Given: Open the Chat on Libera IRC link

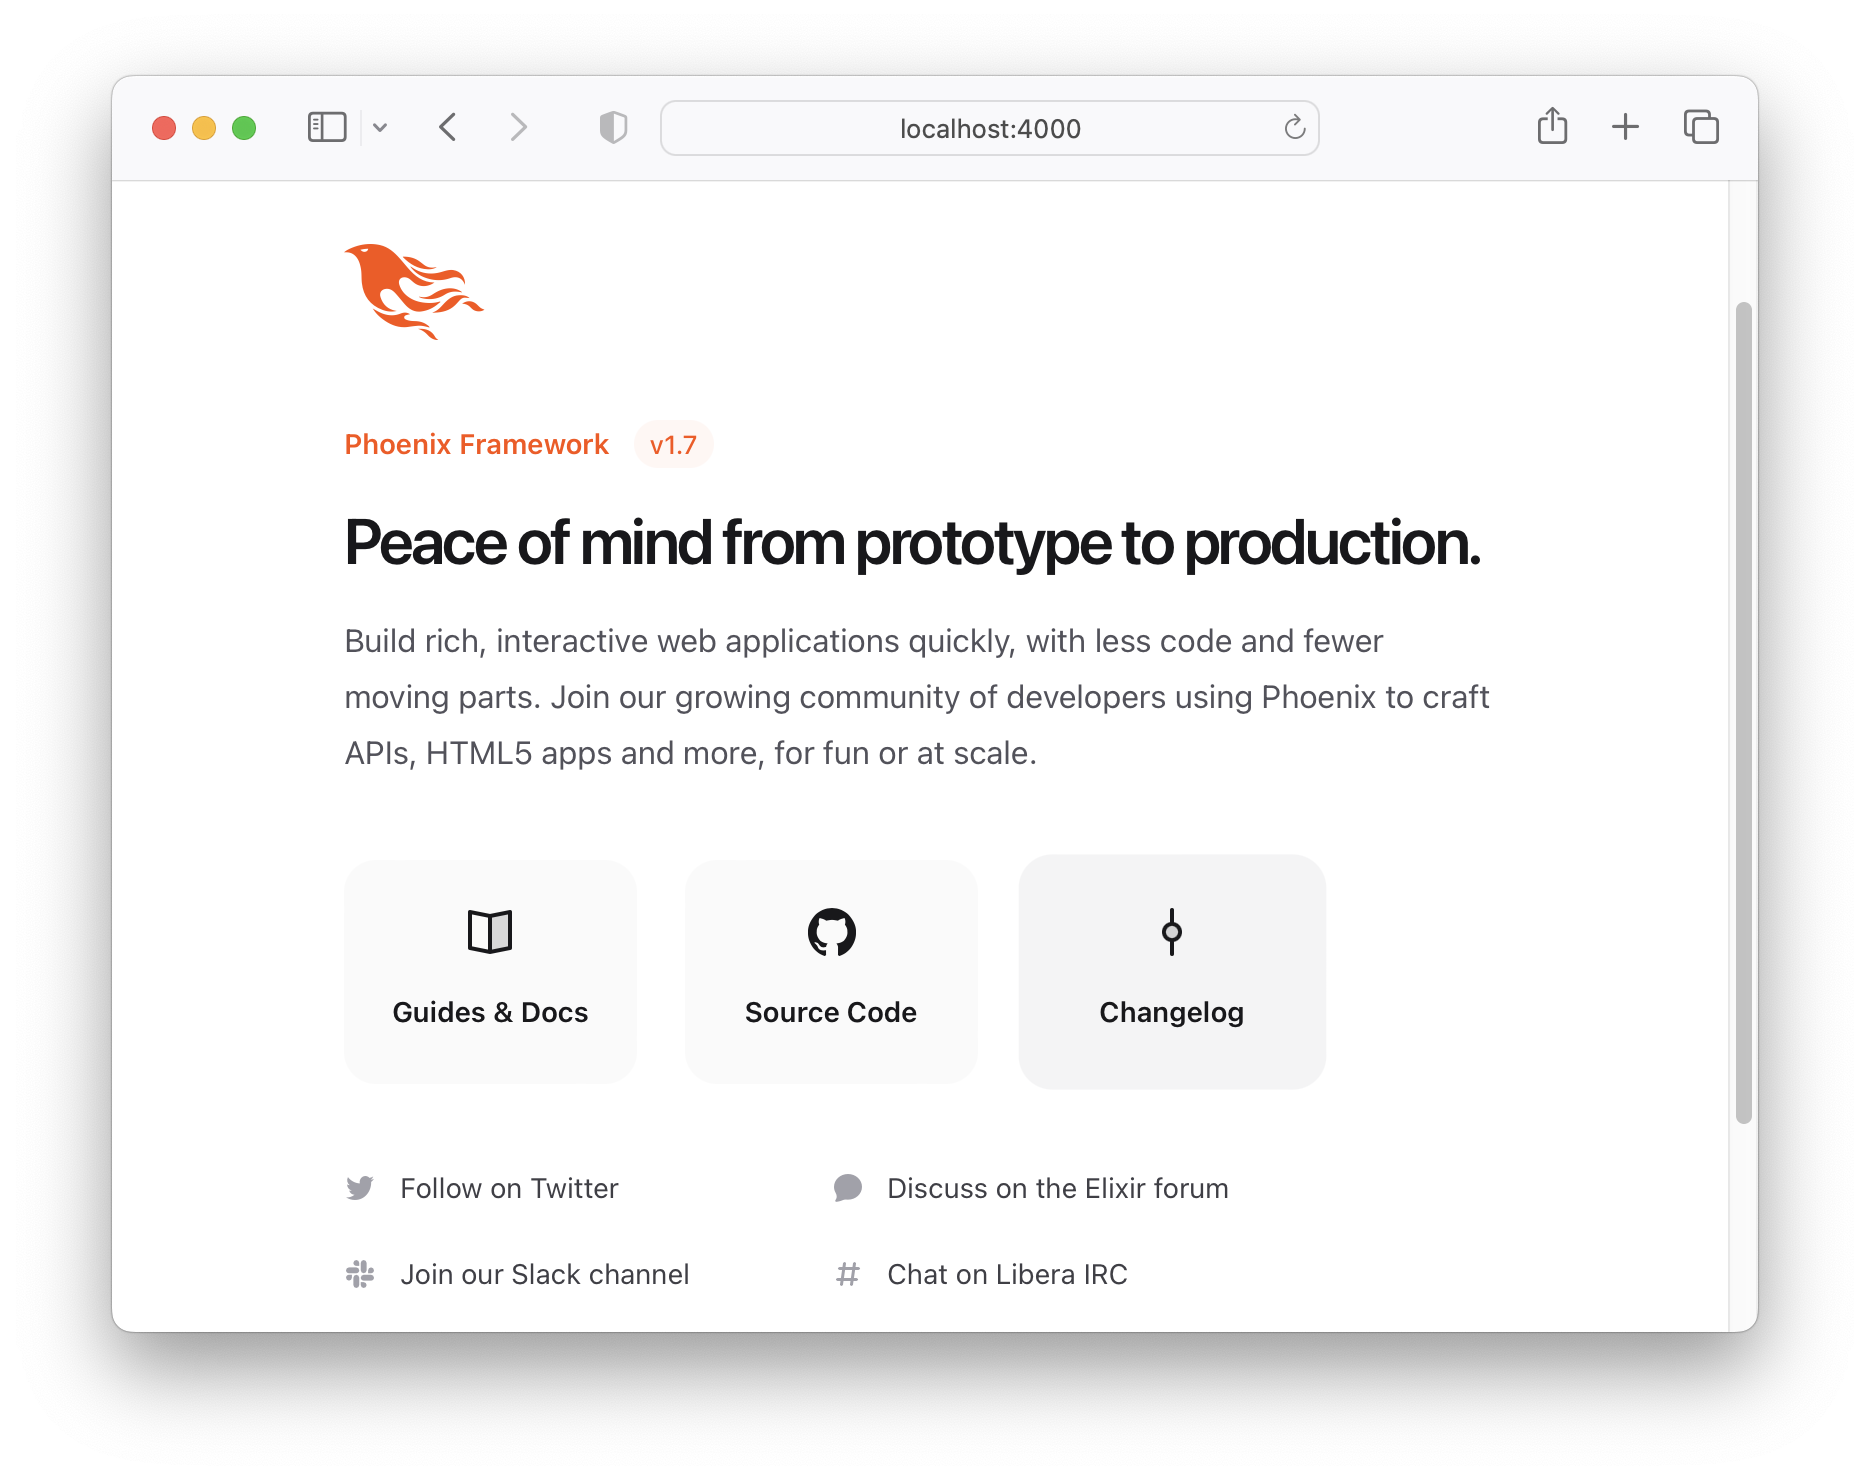Looking at the screenshot, I should [x=981, y=1274].
